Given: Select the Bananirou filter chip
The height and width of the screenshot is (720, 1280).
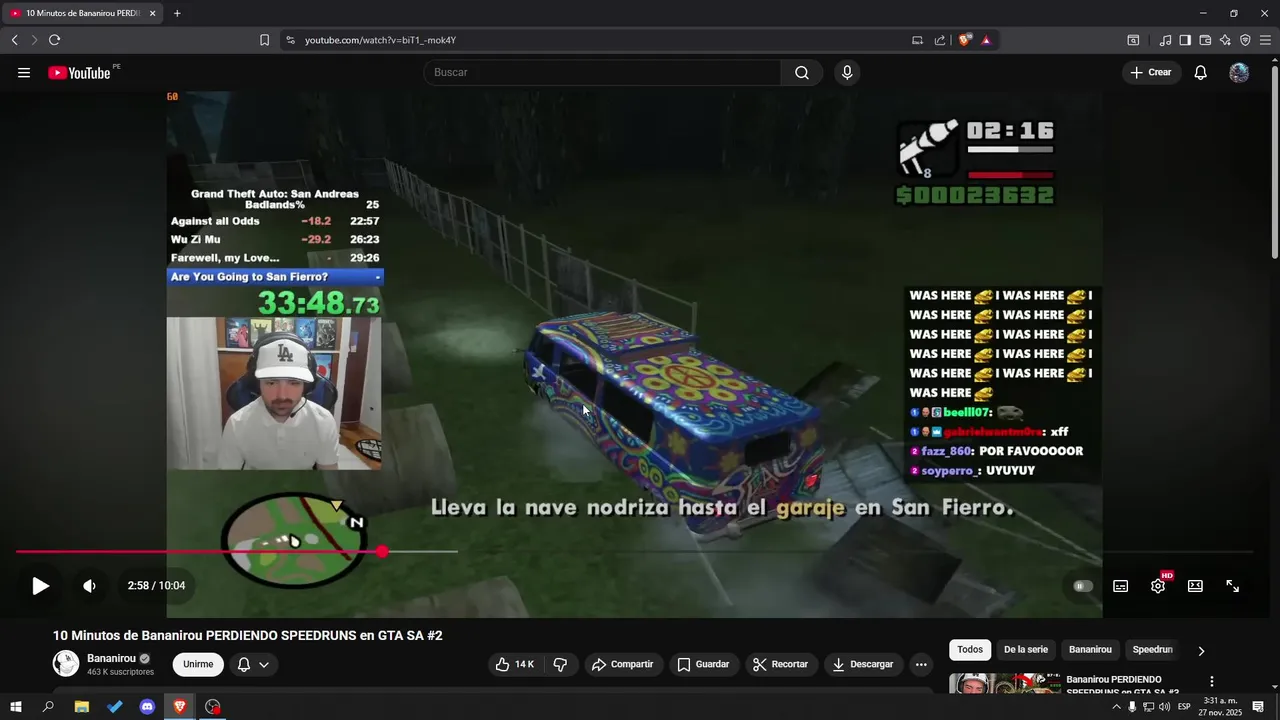Looking at the screenshot, I should click(x=1090, y=650).
